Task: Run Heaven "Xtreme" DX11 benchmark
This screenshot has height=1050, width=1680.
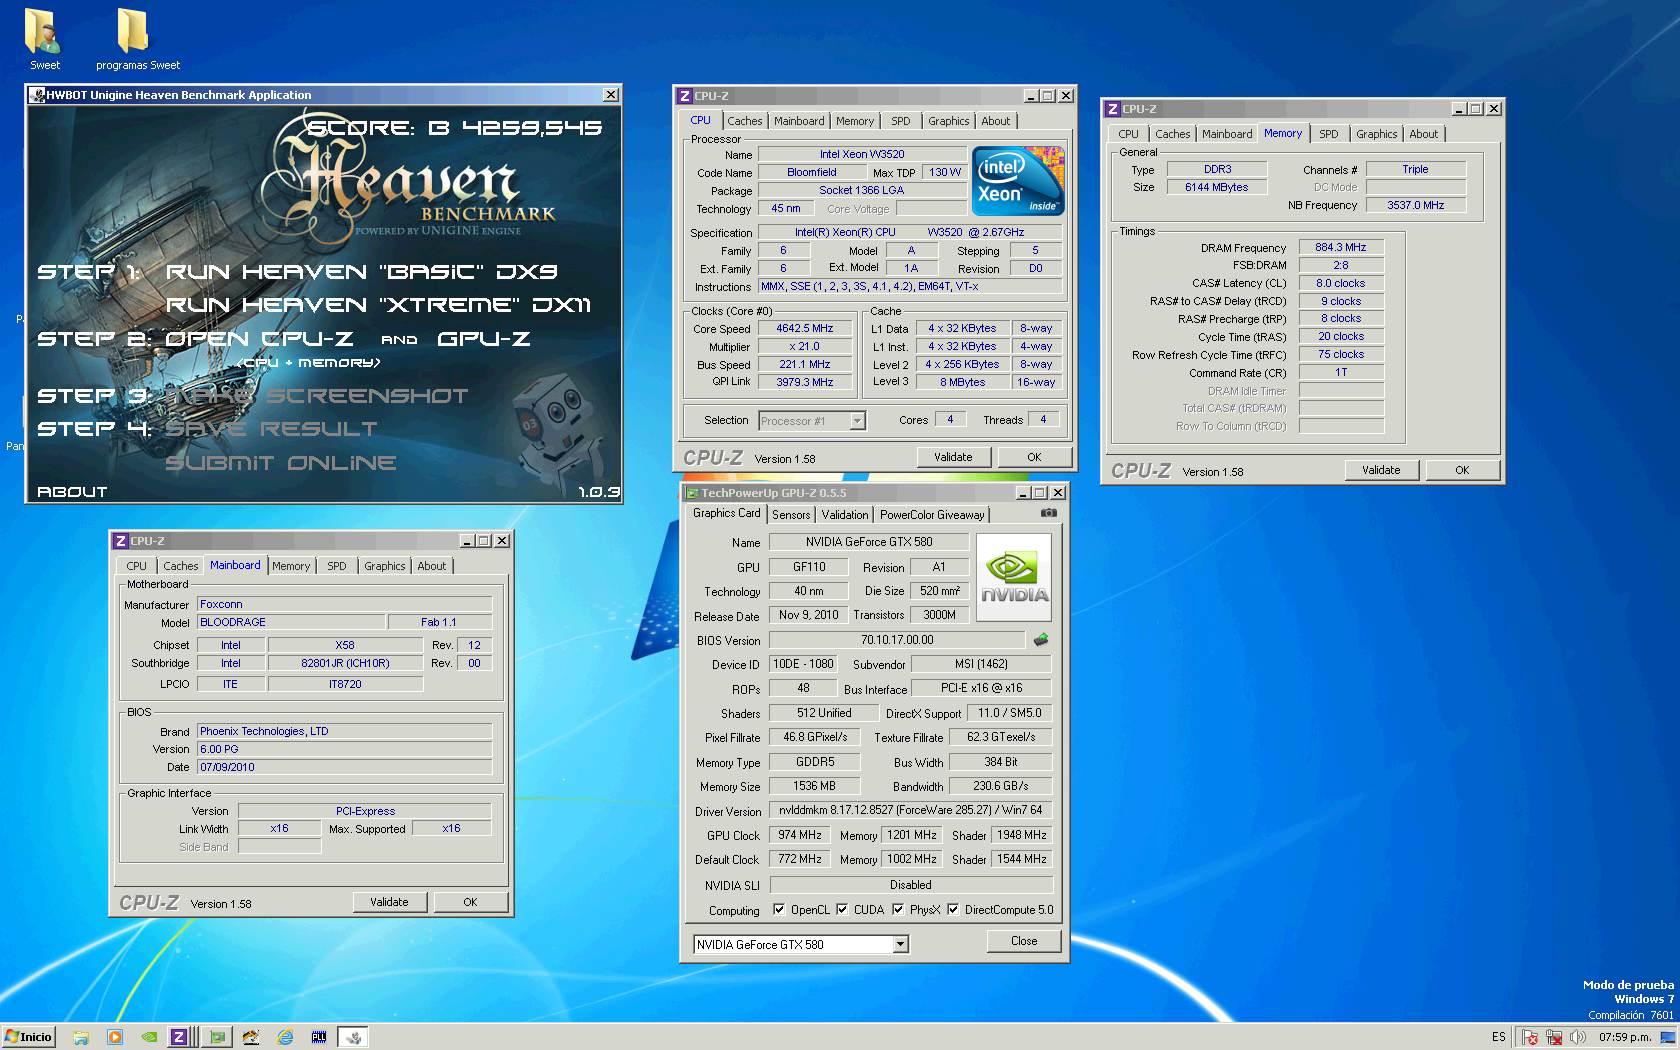Action: click(x=379, y=304)
